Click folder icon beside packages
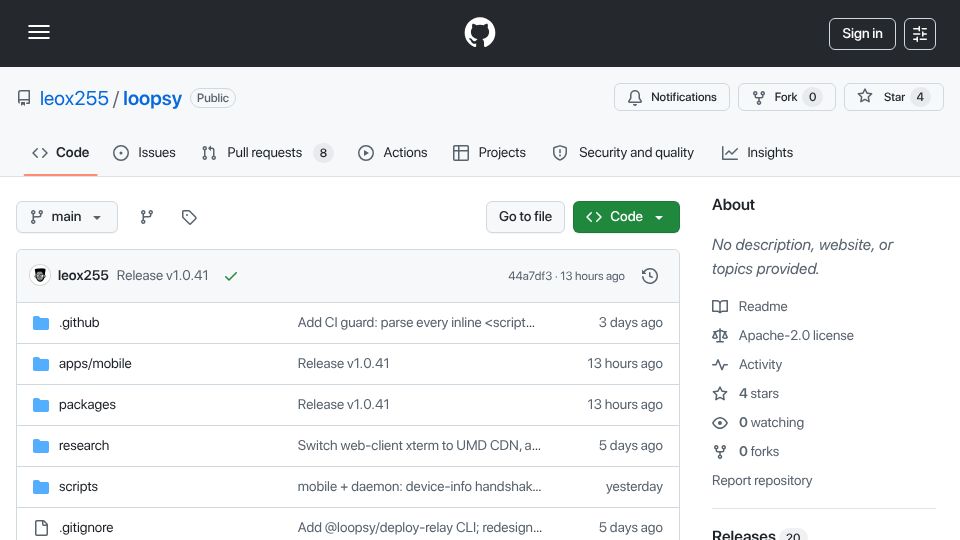 (41, 405)
